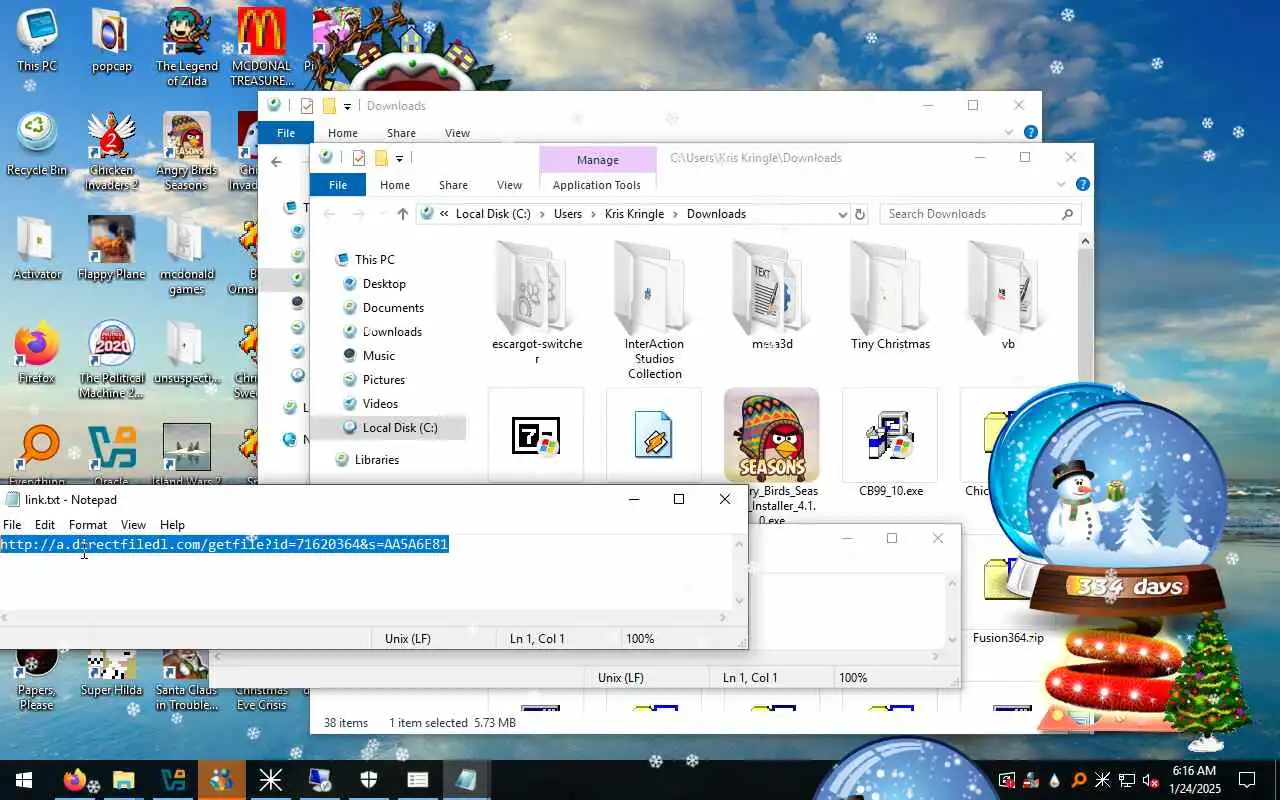This screenshot has height=800, width=1280.
Task: Open the address bar history dropdown
Action: click(842, 214)
